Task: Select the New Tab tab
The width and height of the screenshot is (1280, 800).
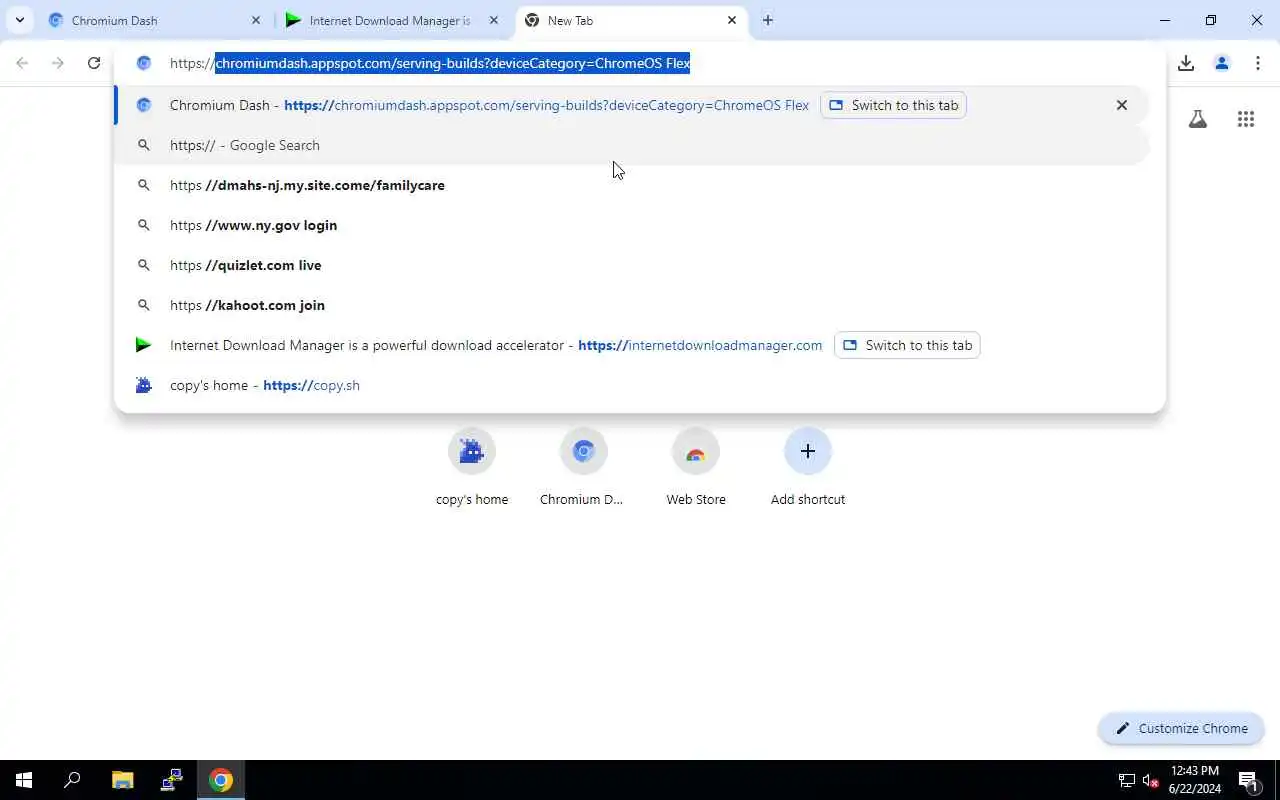Action: [x=632, y=20]
